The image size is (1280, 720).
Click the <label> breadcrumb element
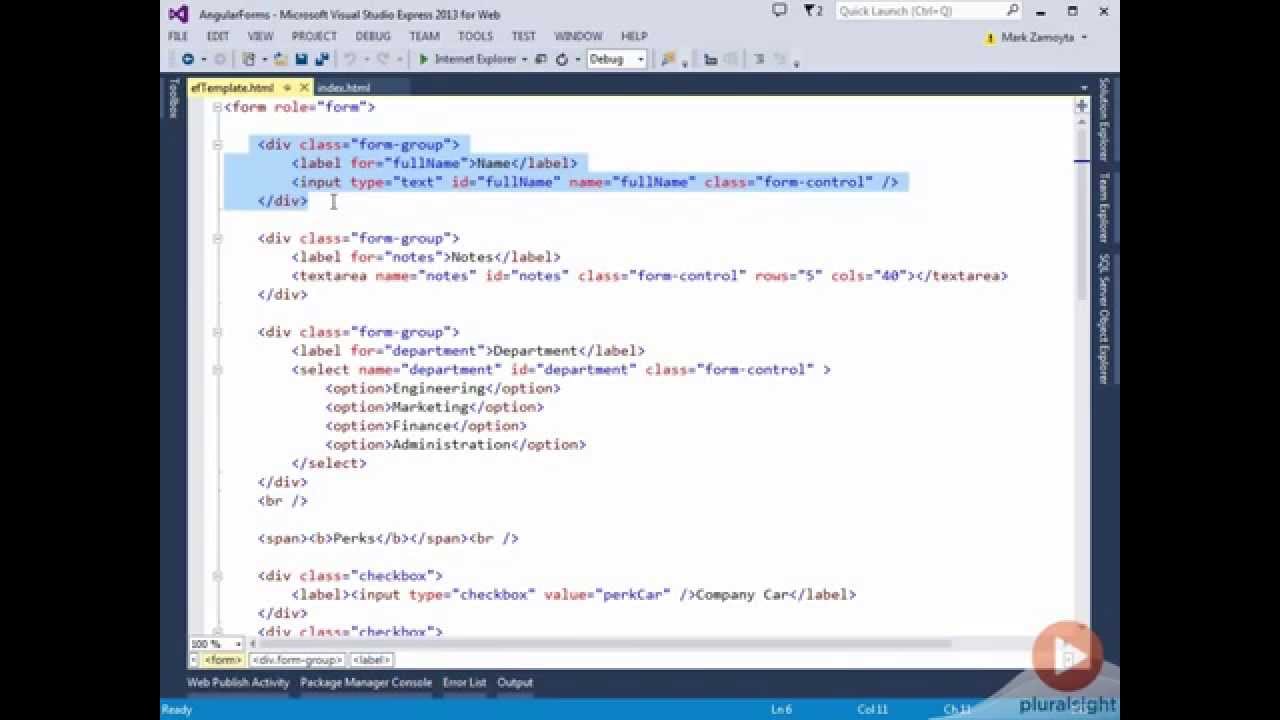372,660
